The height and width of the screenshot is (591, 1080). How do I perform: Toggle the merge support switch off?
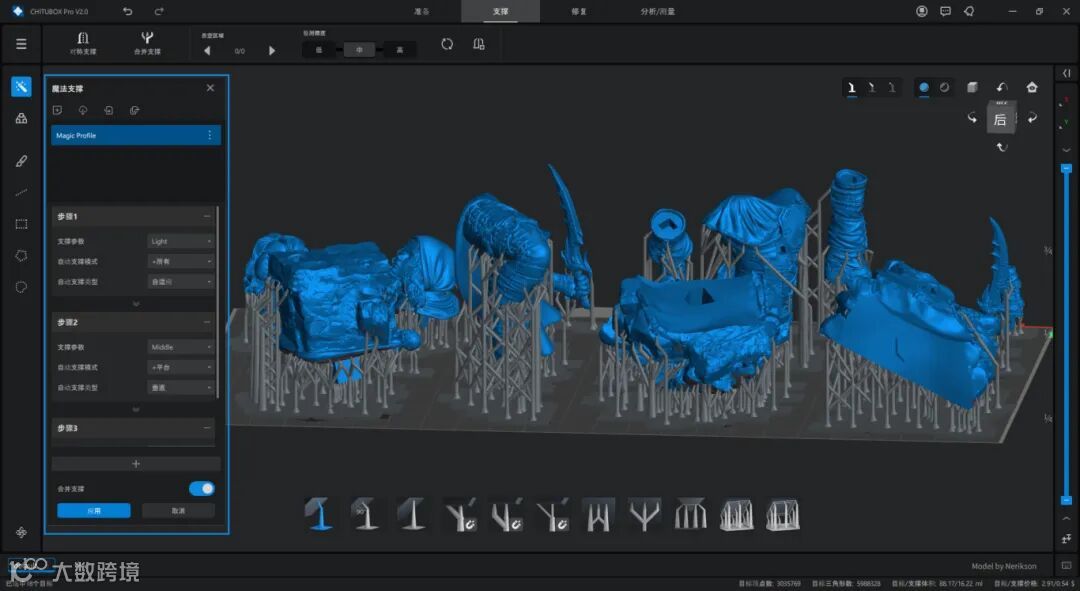pyautogui.click(x=202, y=489)
